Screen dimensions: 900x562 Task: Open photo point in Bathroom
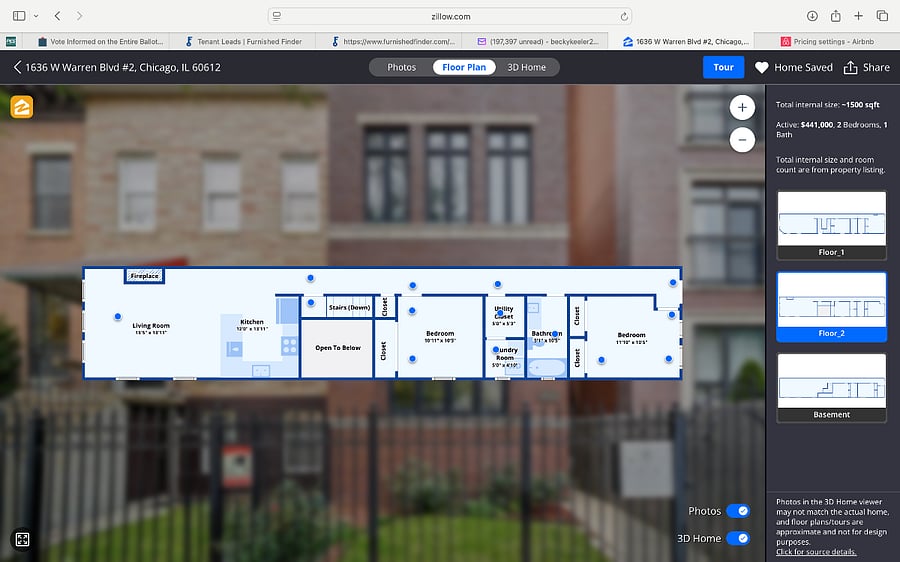[x=555, y=334]
